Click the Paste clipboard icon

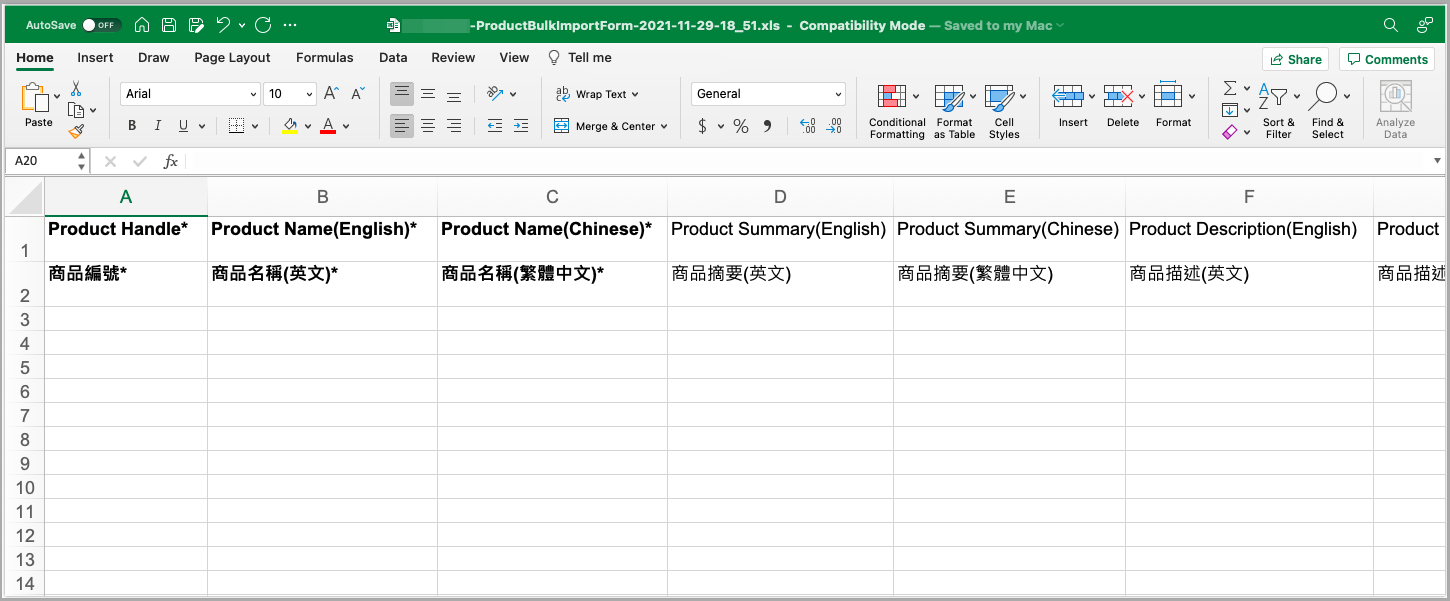point(35,98)
